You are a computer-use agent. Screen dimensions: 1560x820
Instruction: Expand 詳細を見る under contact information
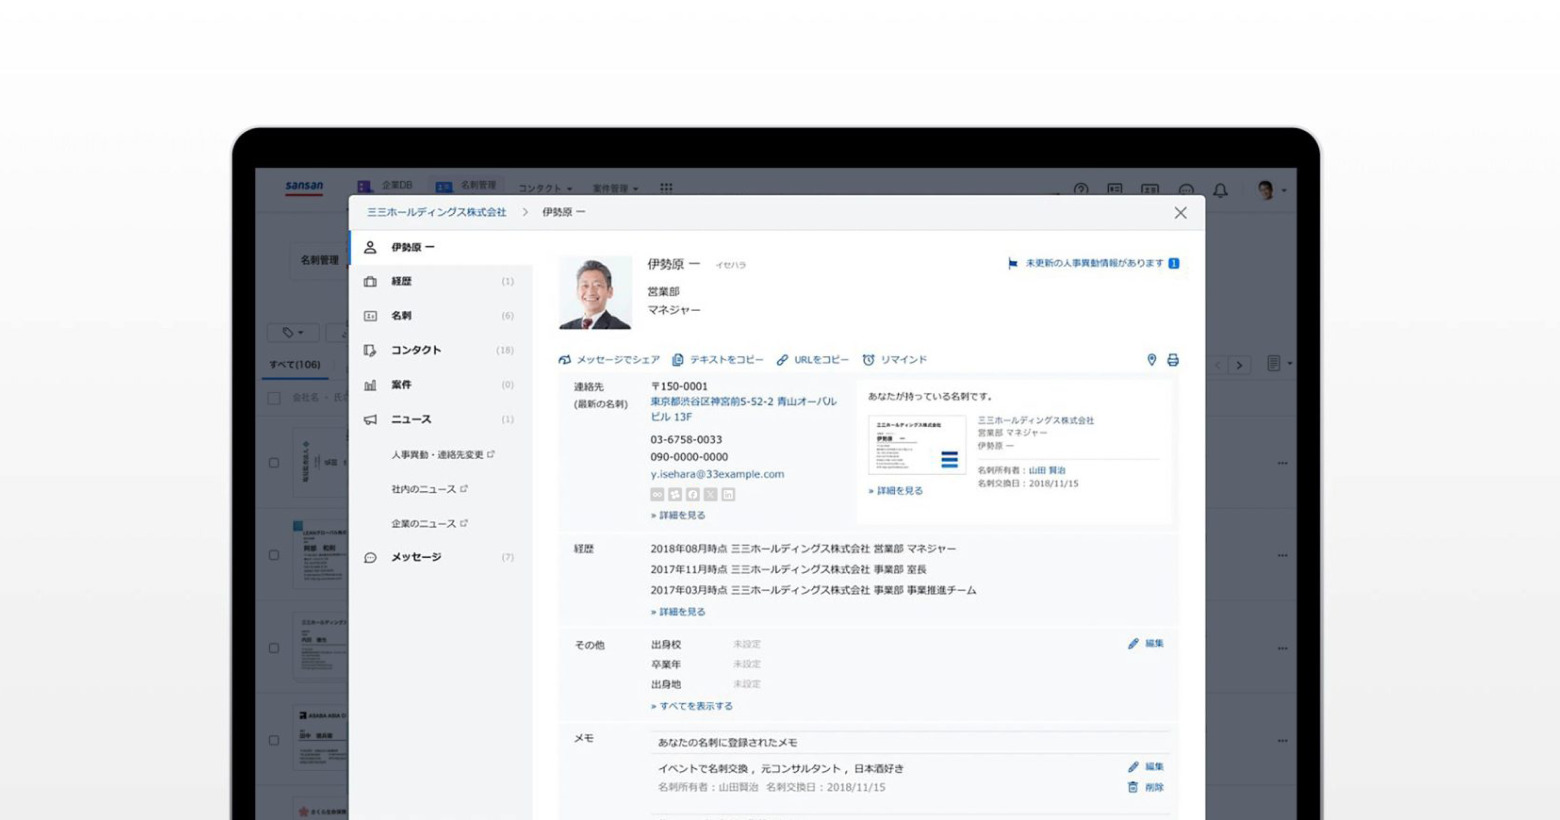coord(678,516)
